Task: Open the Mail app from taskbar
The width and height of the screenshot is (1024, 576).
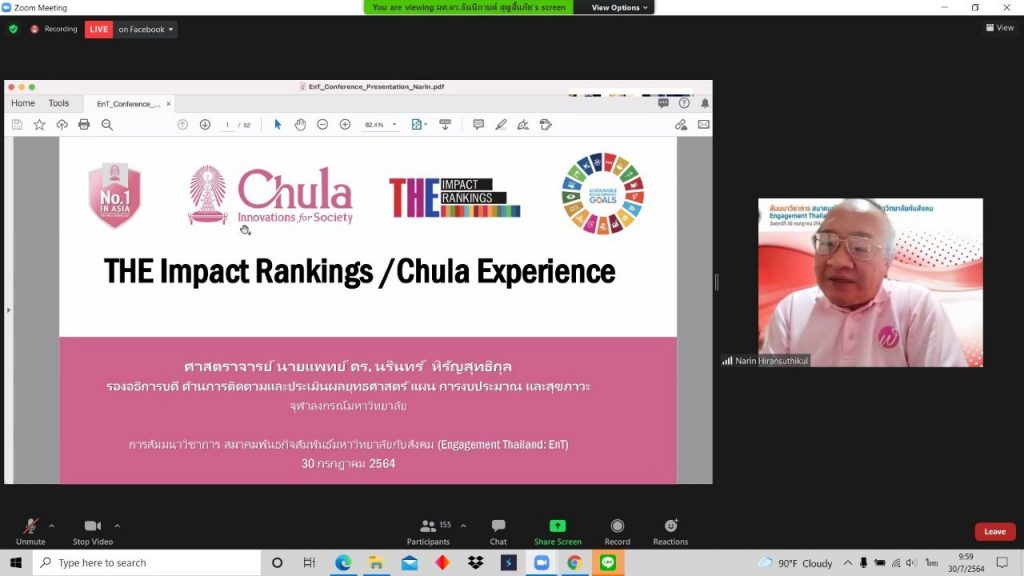Action: tap(409, 562)
